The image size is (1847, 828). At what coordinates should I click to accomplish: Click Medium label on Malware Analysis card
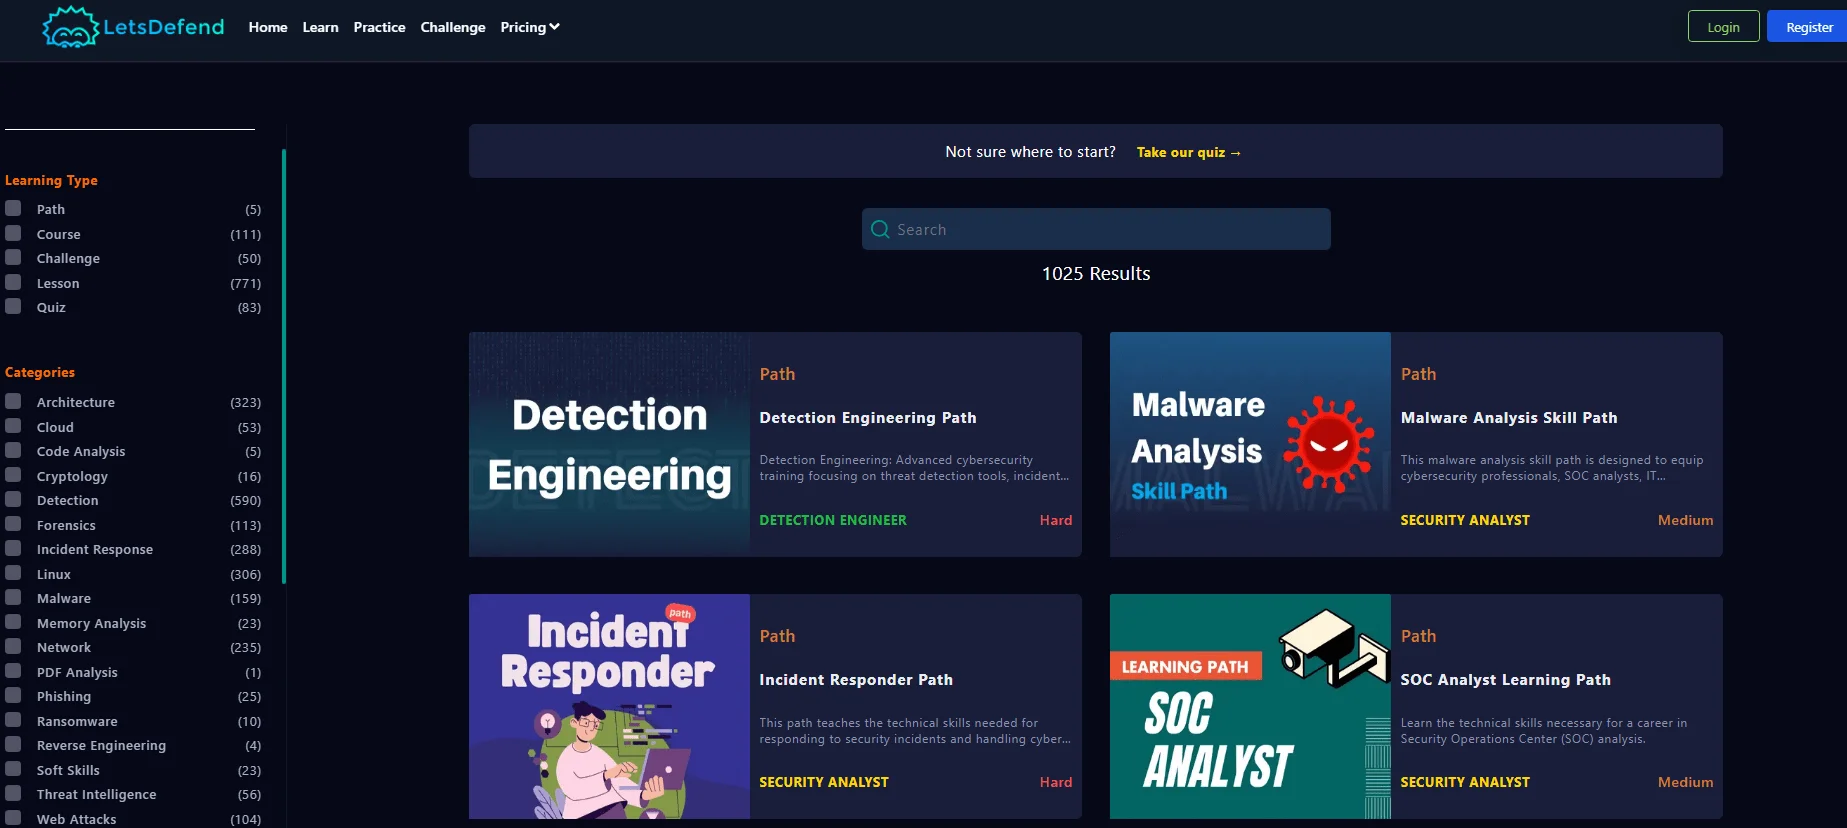pyautogui.click(x=1685, y=520)
